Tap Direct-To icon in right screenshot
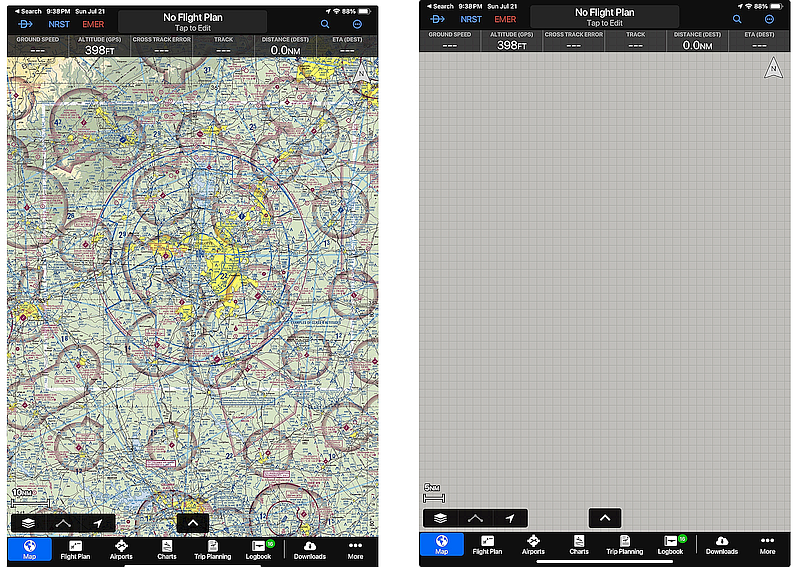800x567 pixels. (437, 19)
